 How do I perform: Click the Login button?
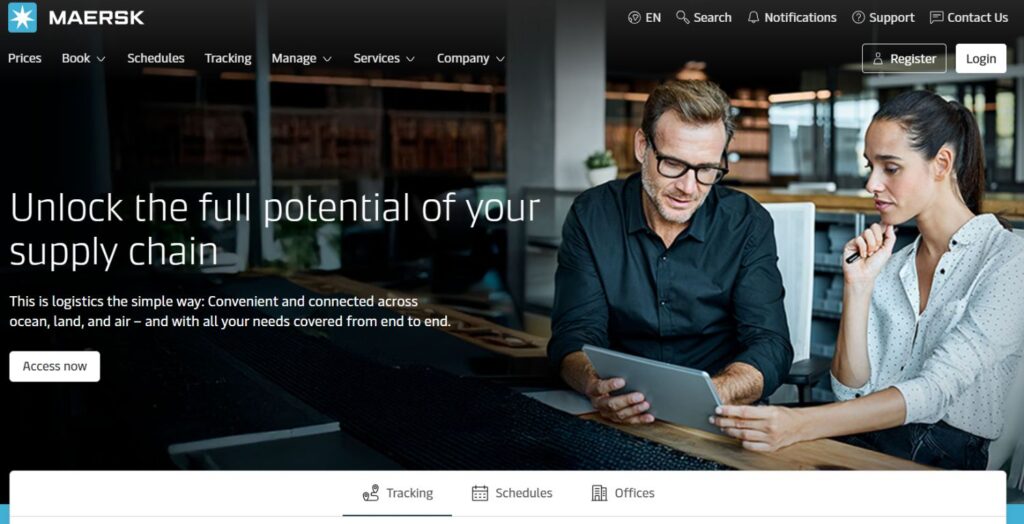(x=981, y=59)
